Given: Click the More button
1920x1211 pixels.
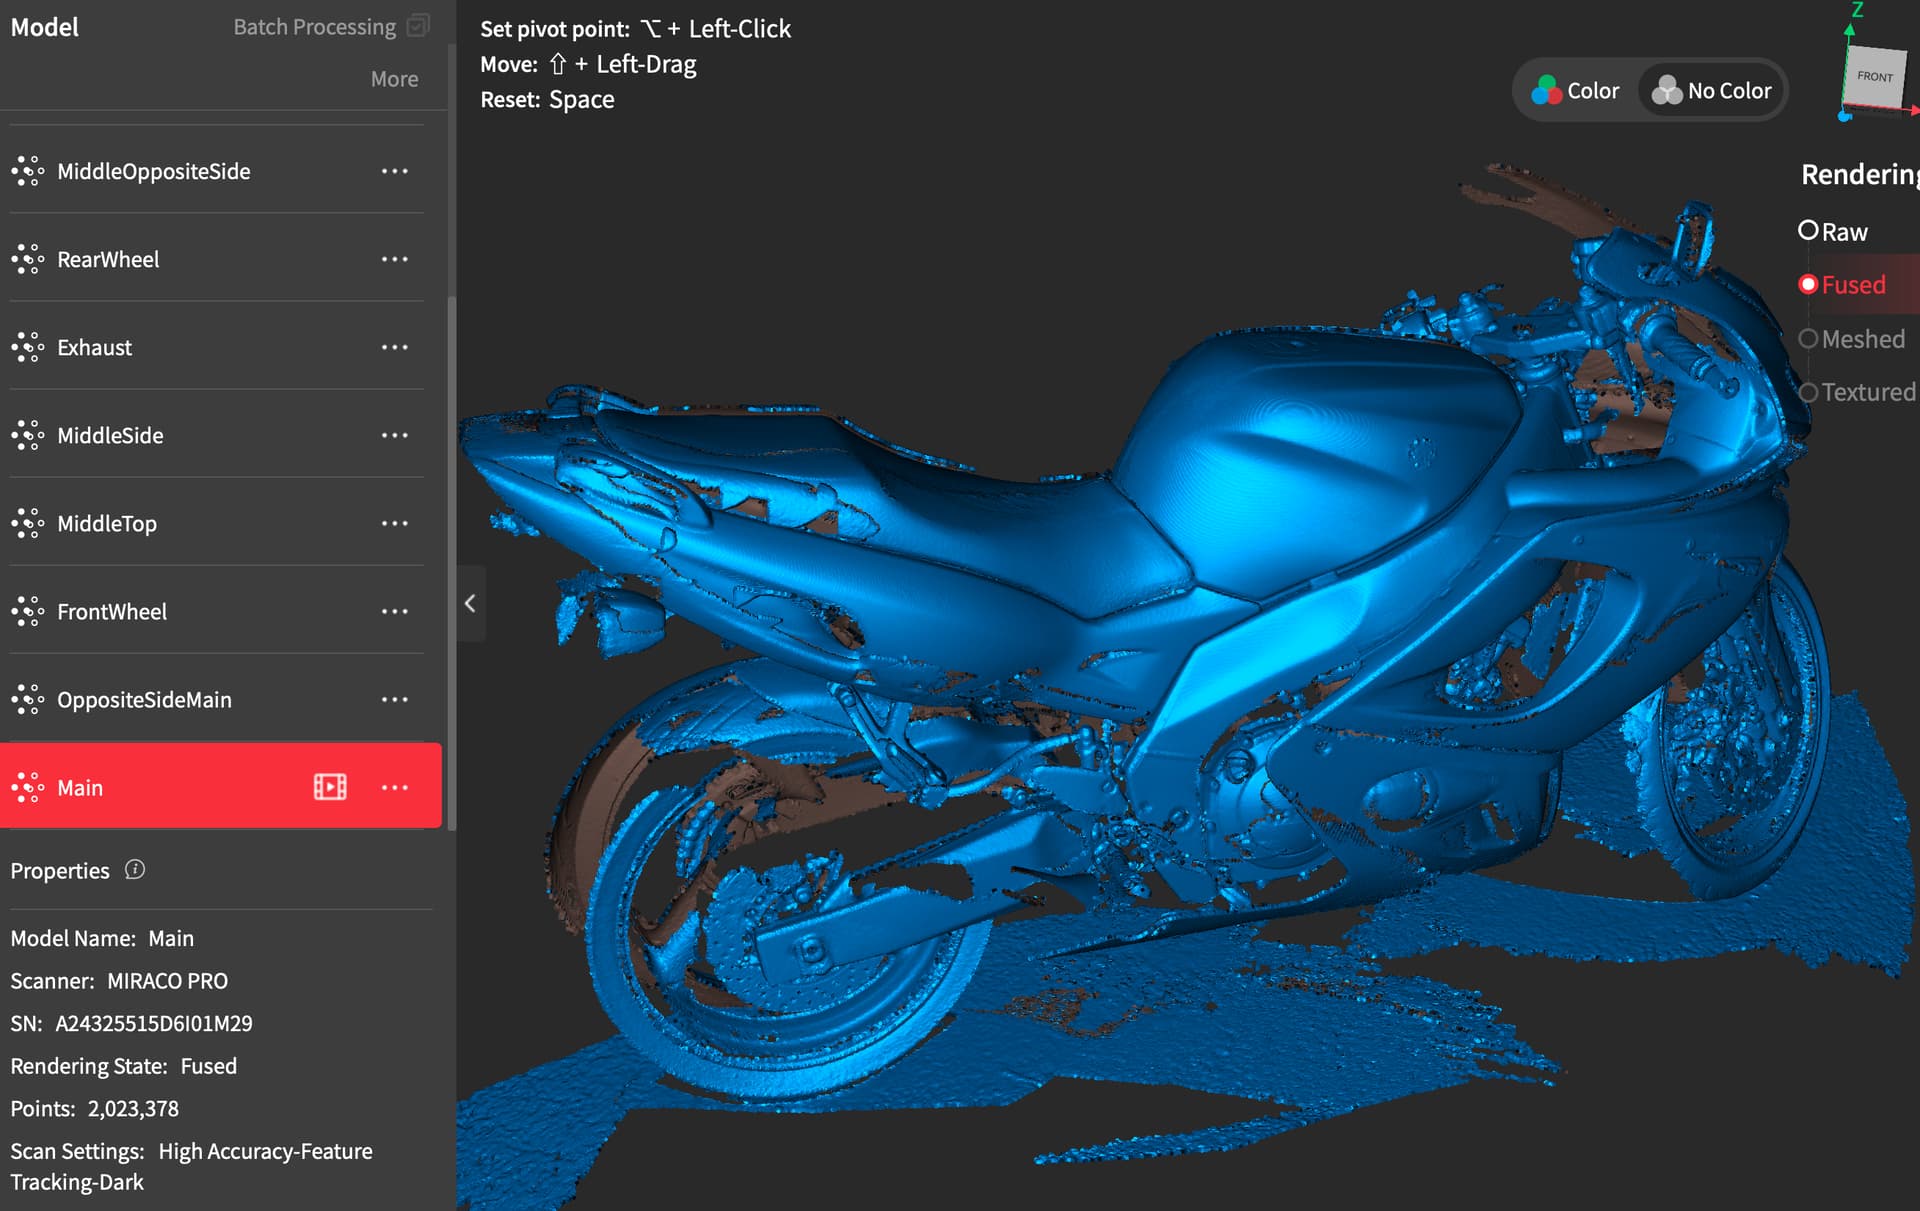Looking at the screenshot, I should (x=394, y=79).
